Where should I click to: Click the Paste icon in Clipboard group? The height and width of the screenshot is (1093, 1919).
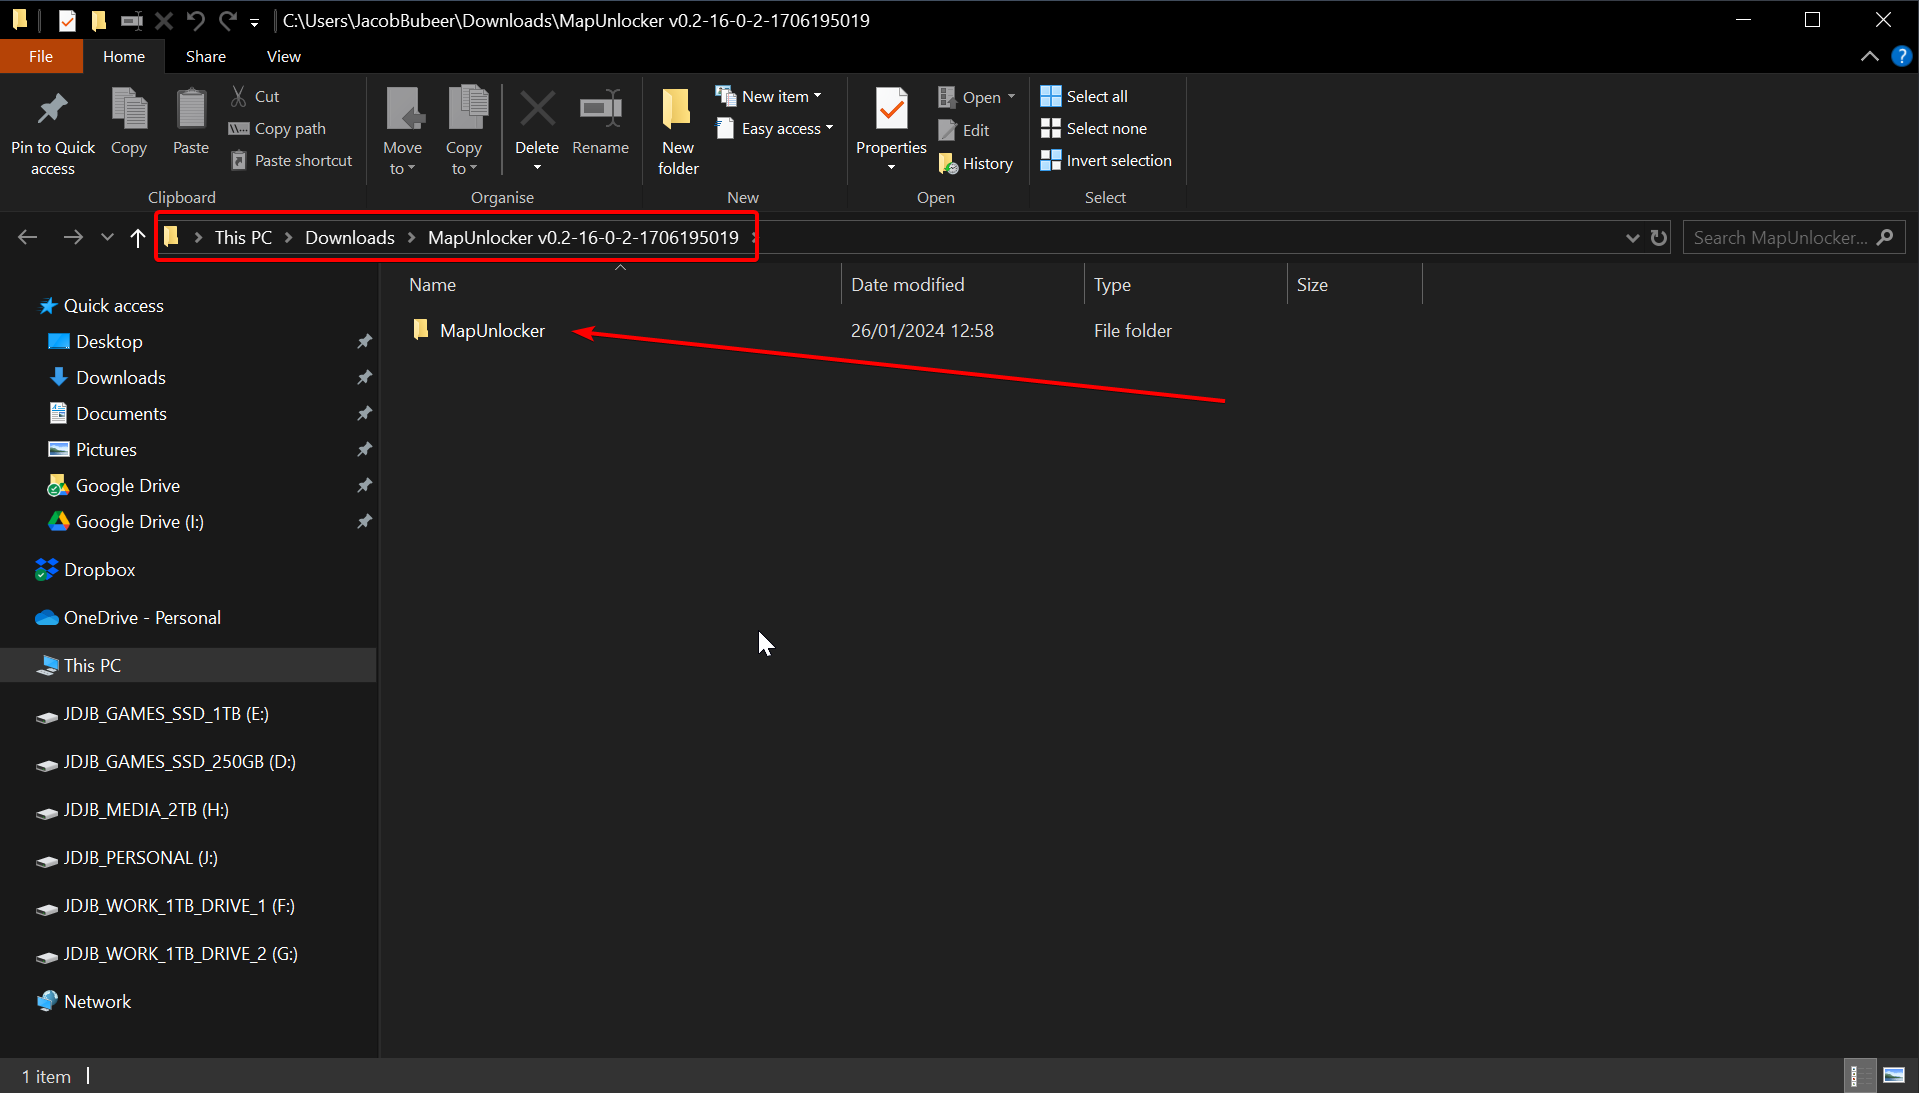pos(190,110)
